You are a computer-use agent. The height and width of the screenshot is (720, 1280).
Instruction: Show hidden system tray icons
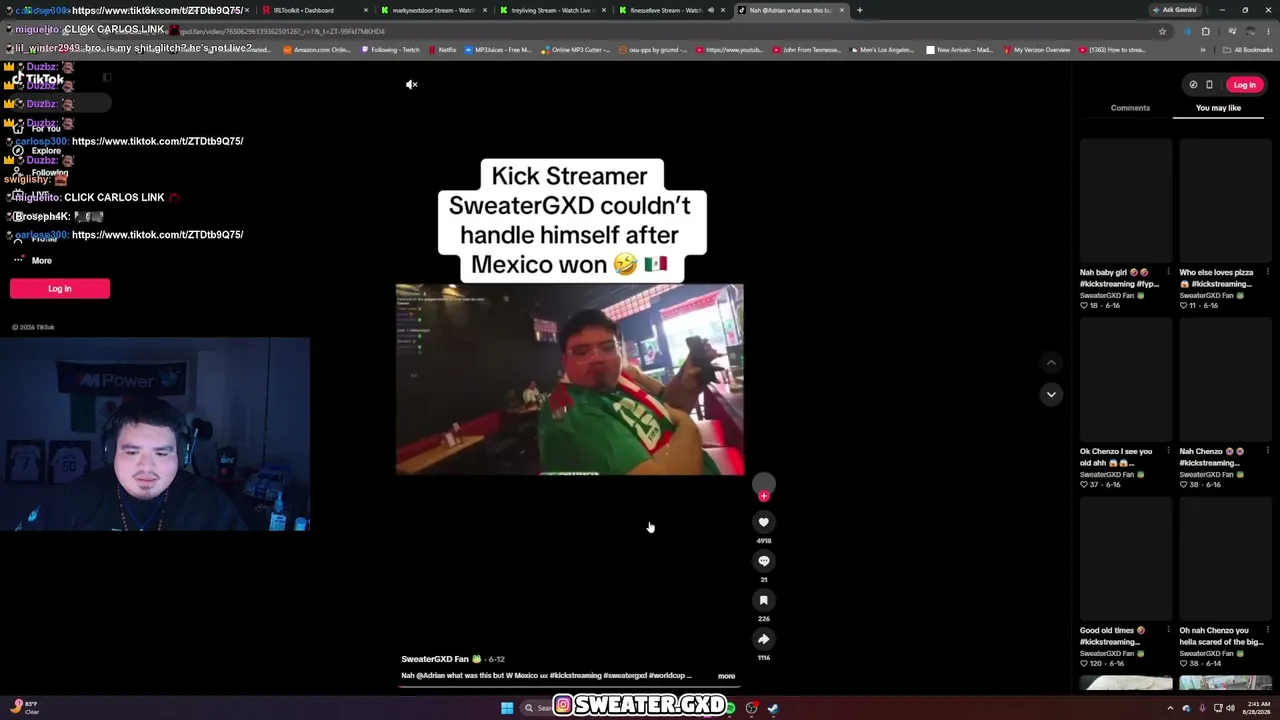click(x=1170, y=708)
